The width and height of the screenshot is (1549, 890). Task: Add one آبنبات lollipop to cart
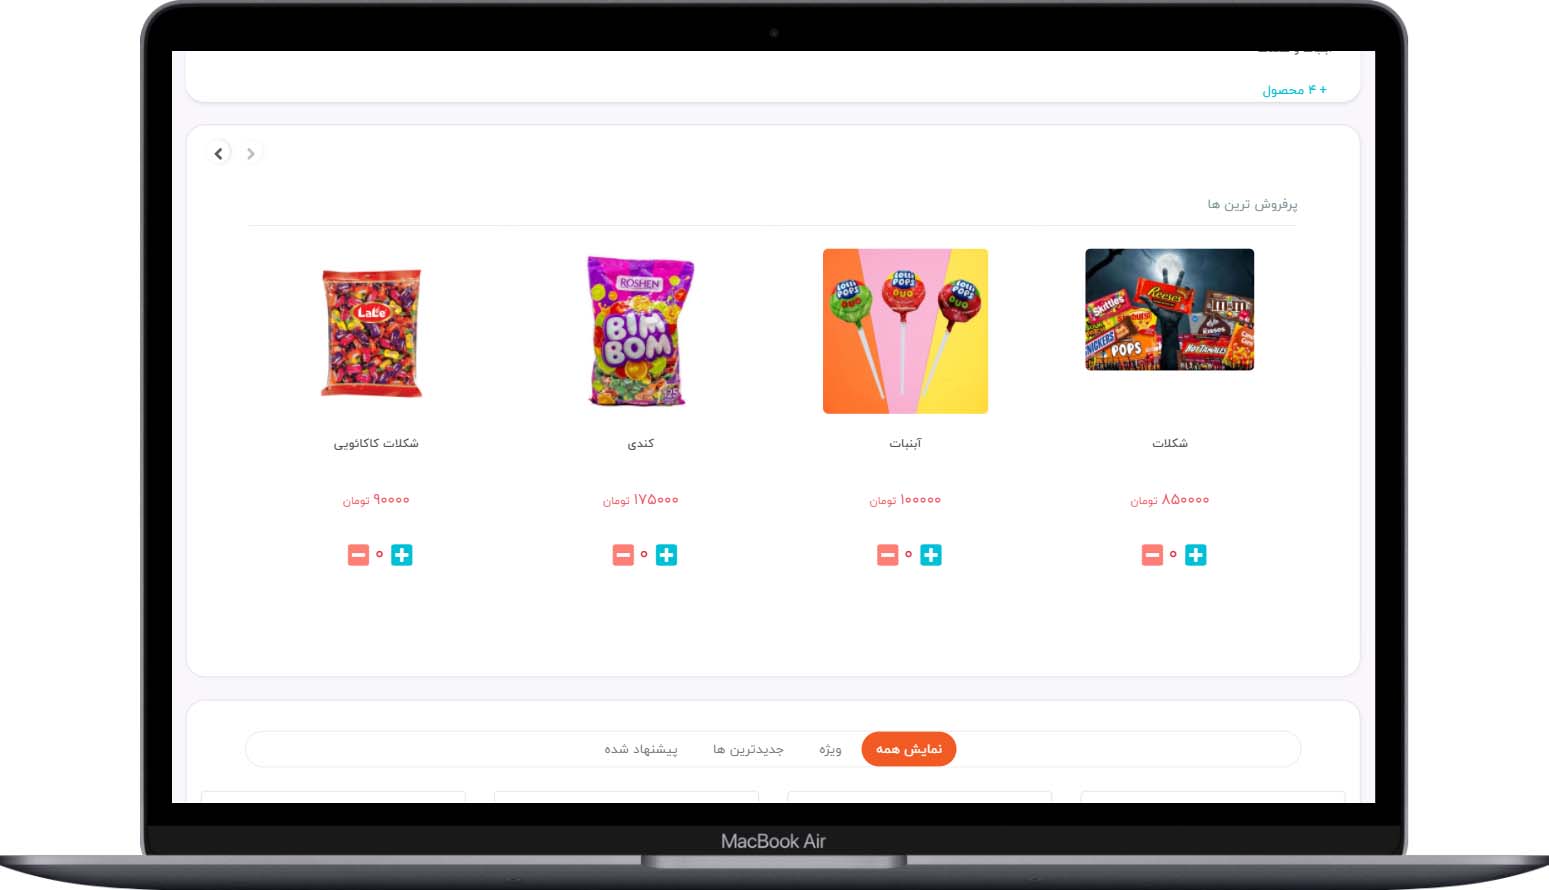pyautogui.click(x=931, y=555)
